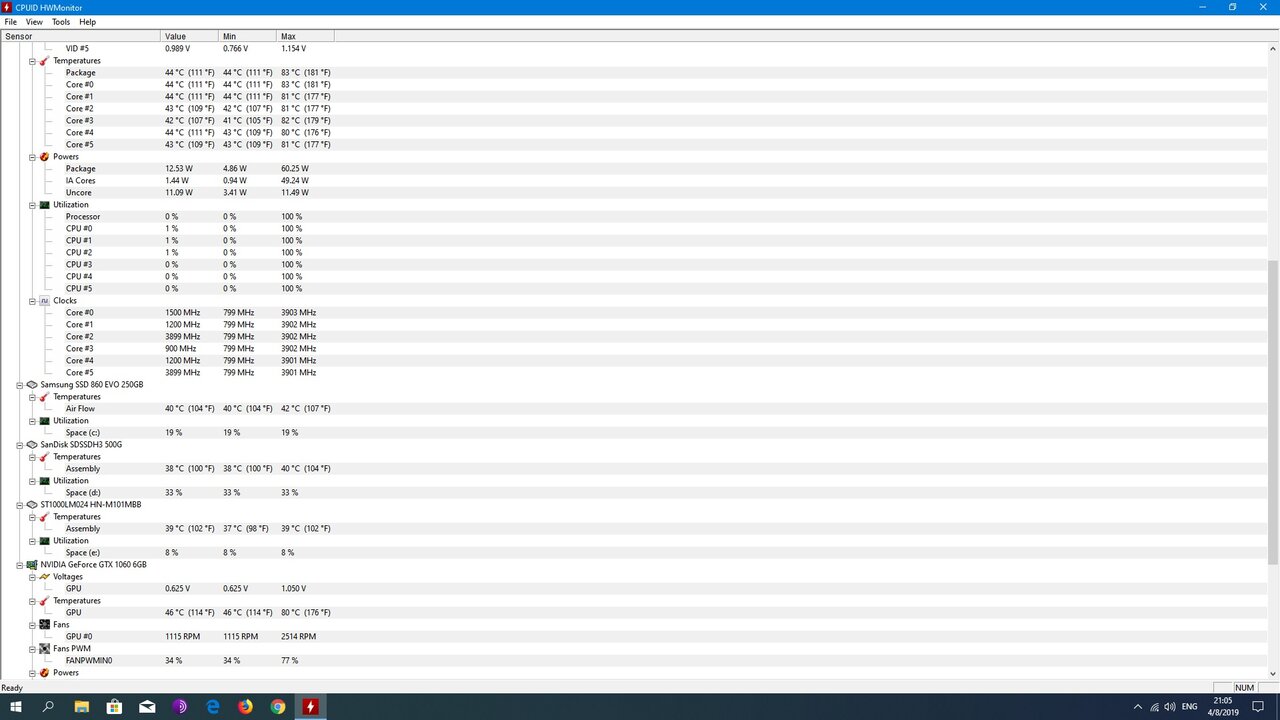Collapse the CPU Temperatures group
The image size is (1280, 720).
(x=32, y=61)
